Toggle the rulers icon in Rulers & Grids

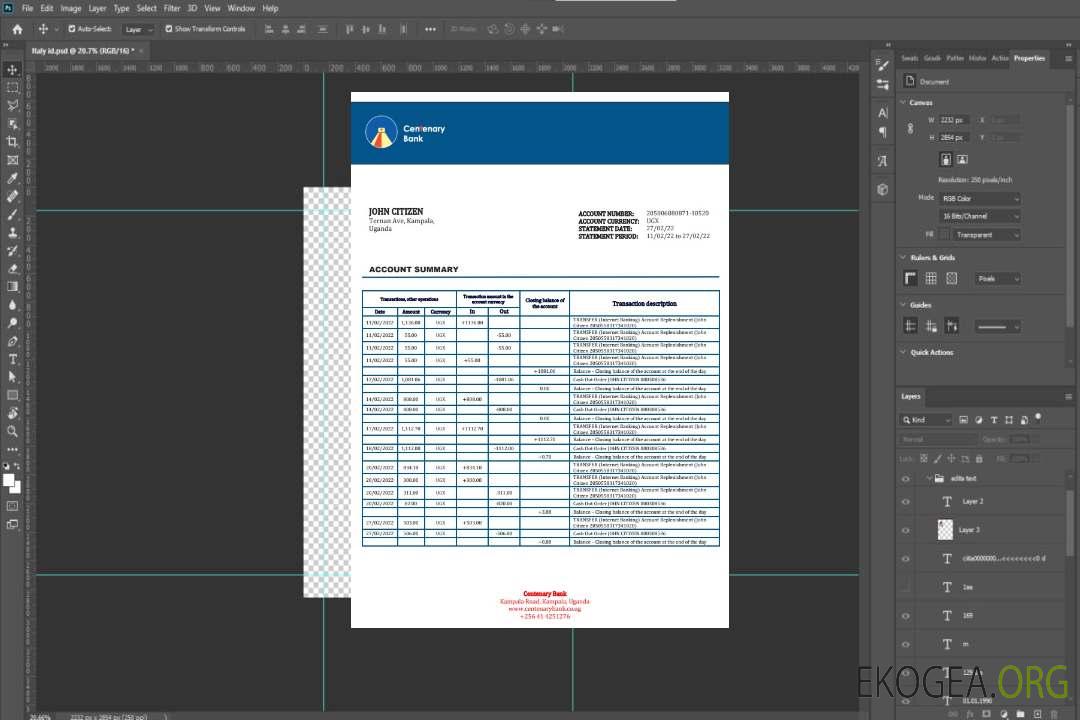[911, 279]
